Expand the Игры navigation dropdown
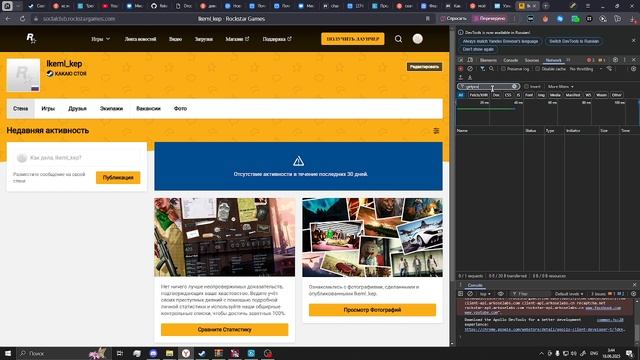Viewport: 640px width, 360px height. [x=100, y=39]
